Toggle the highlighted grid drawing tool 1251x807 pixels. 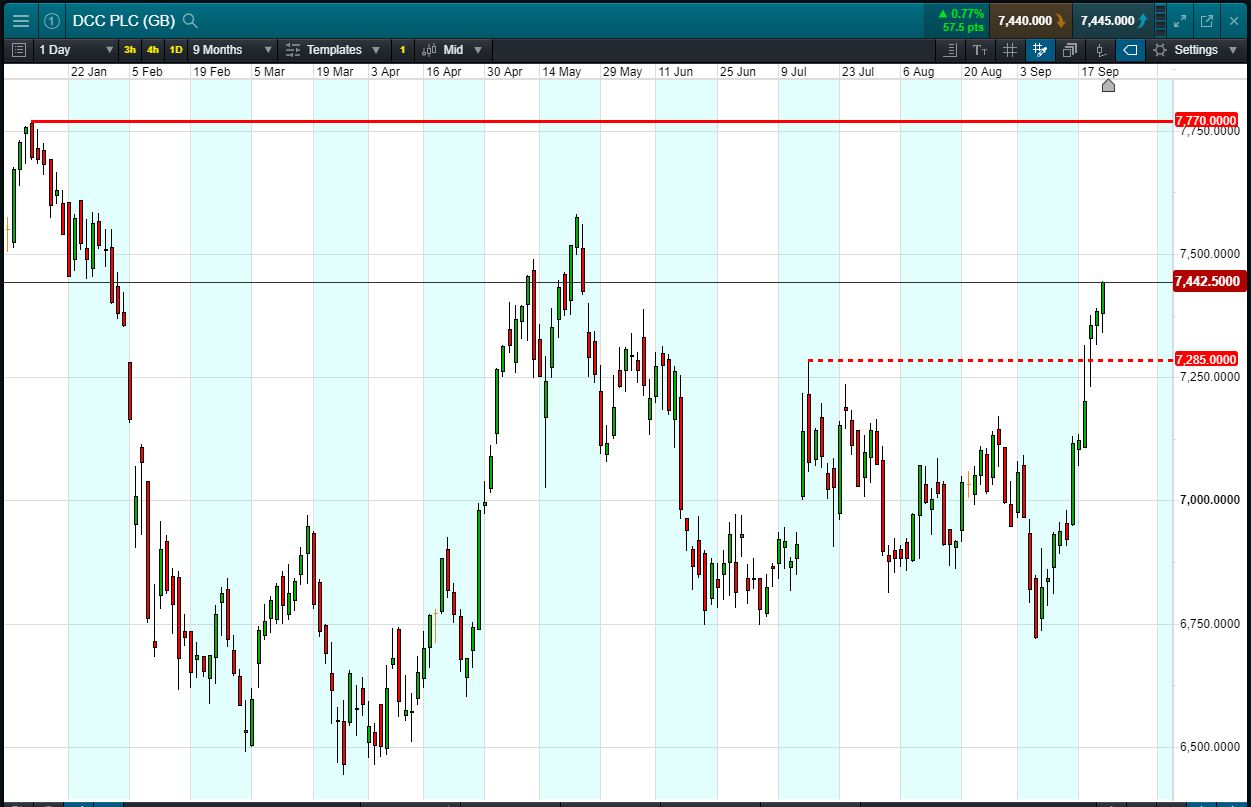pos(1040,49)
